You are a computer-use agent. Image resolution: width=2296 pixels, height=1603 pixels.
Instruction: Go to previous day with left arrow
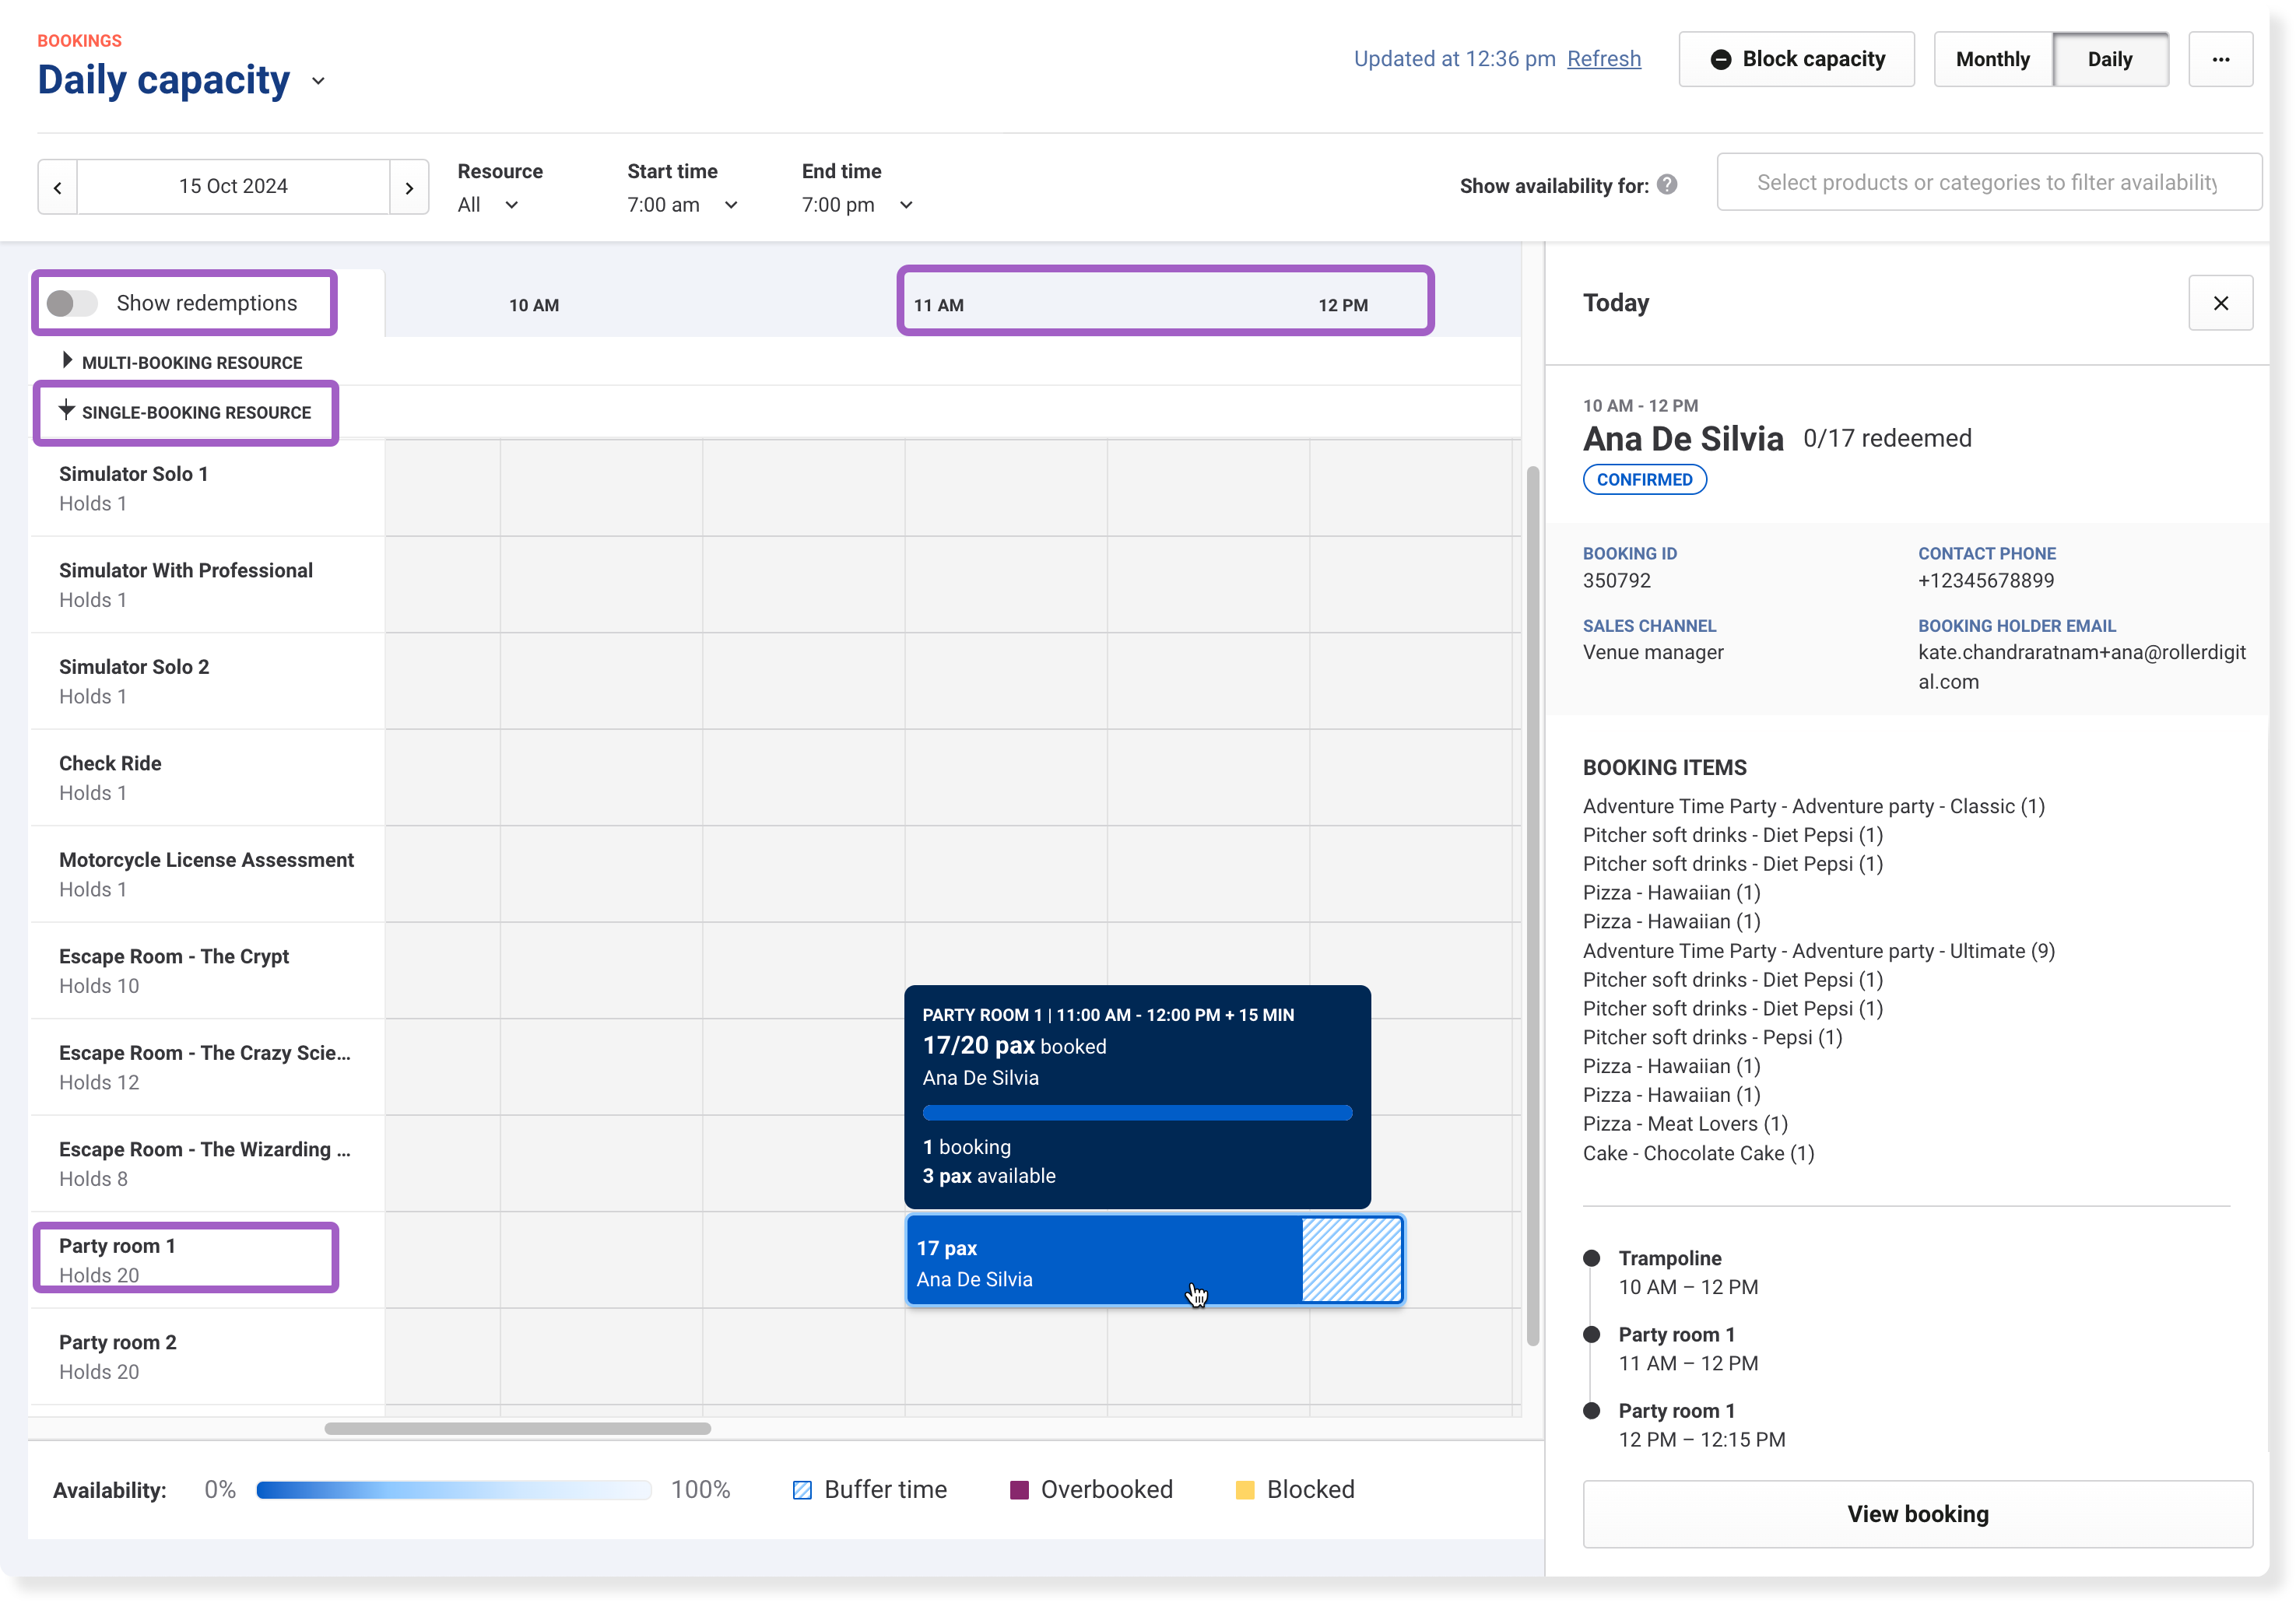[58, 187]
